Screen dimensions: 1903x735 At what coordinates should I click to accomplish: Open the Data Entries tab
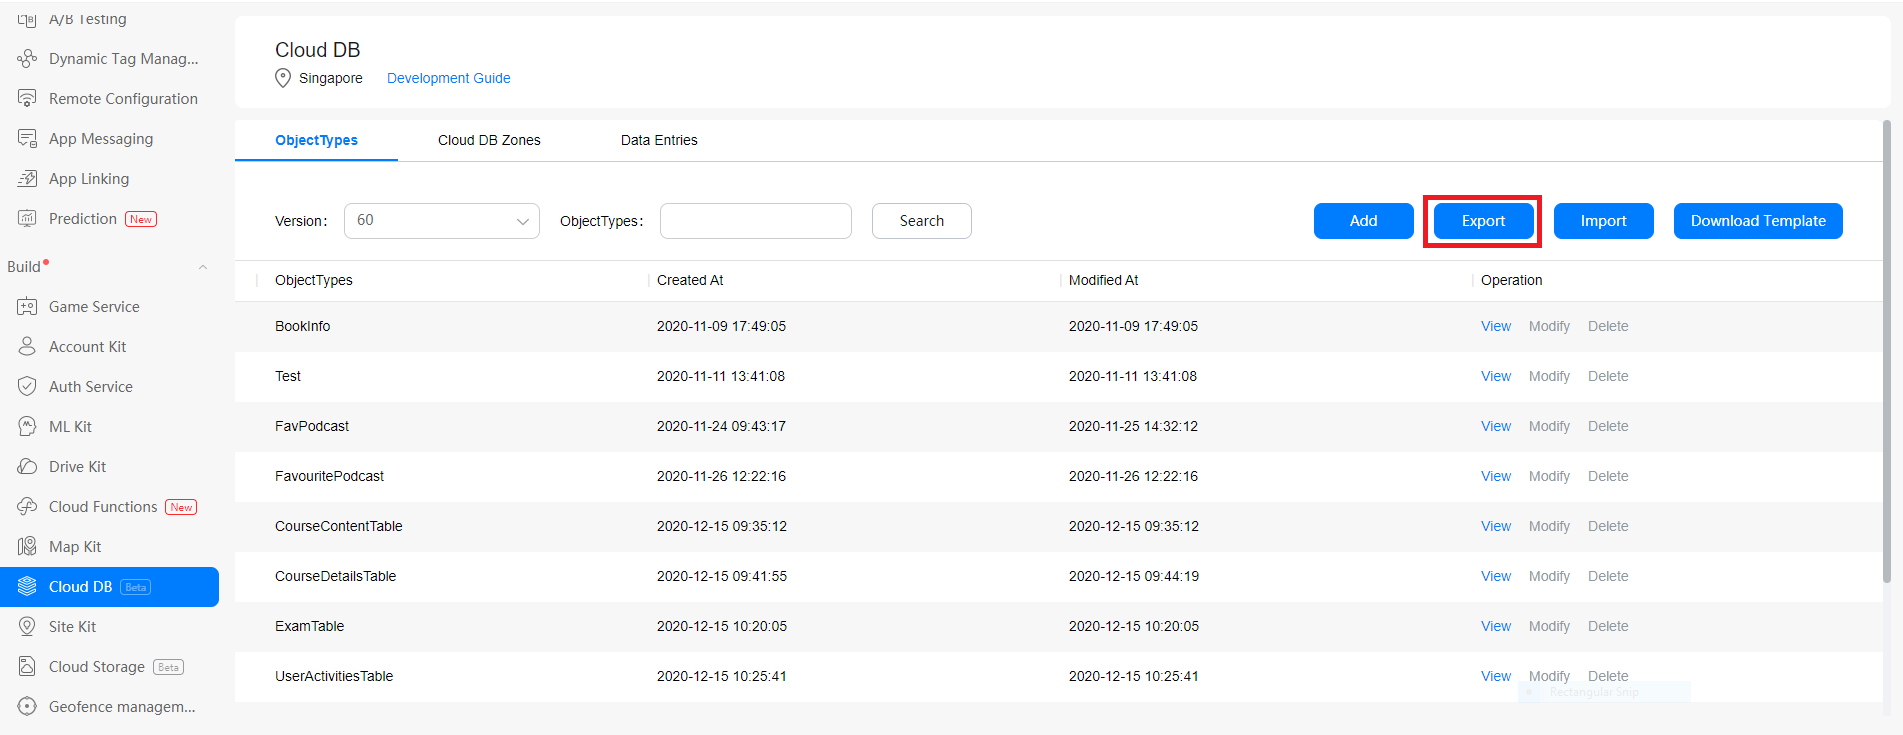(659, 140)
